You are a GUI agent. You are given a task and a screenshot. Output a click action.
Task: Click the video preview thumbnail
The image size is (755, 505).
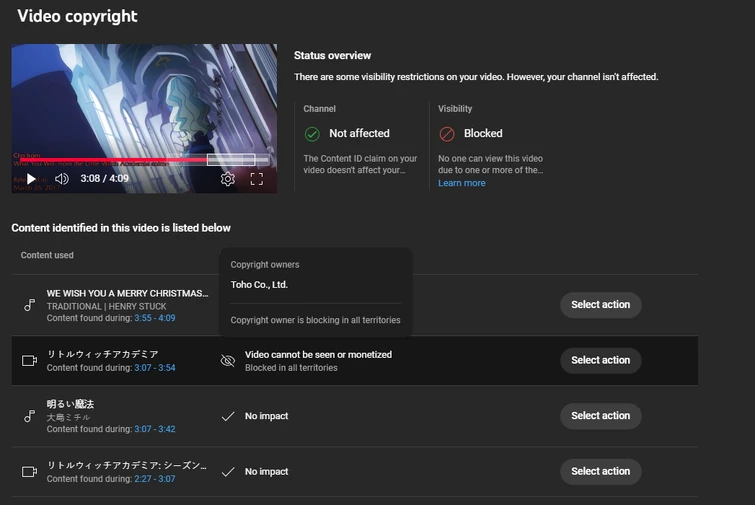(x=144, y=100)
